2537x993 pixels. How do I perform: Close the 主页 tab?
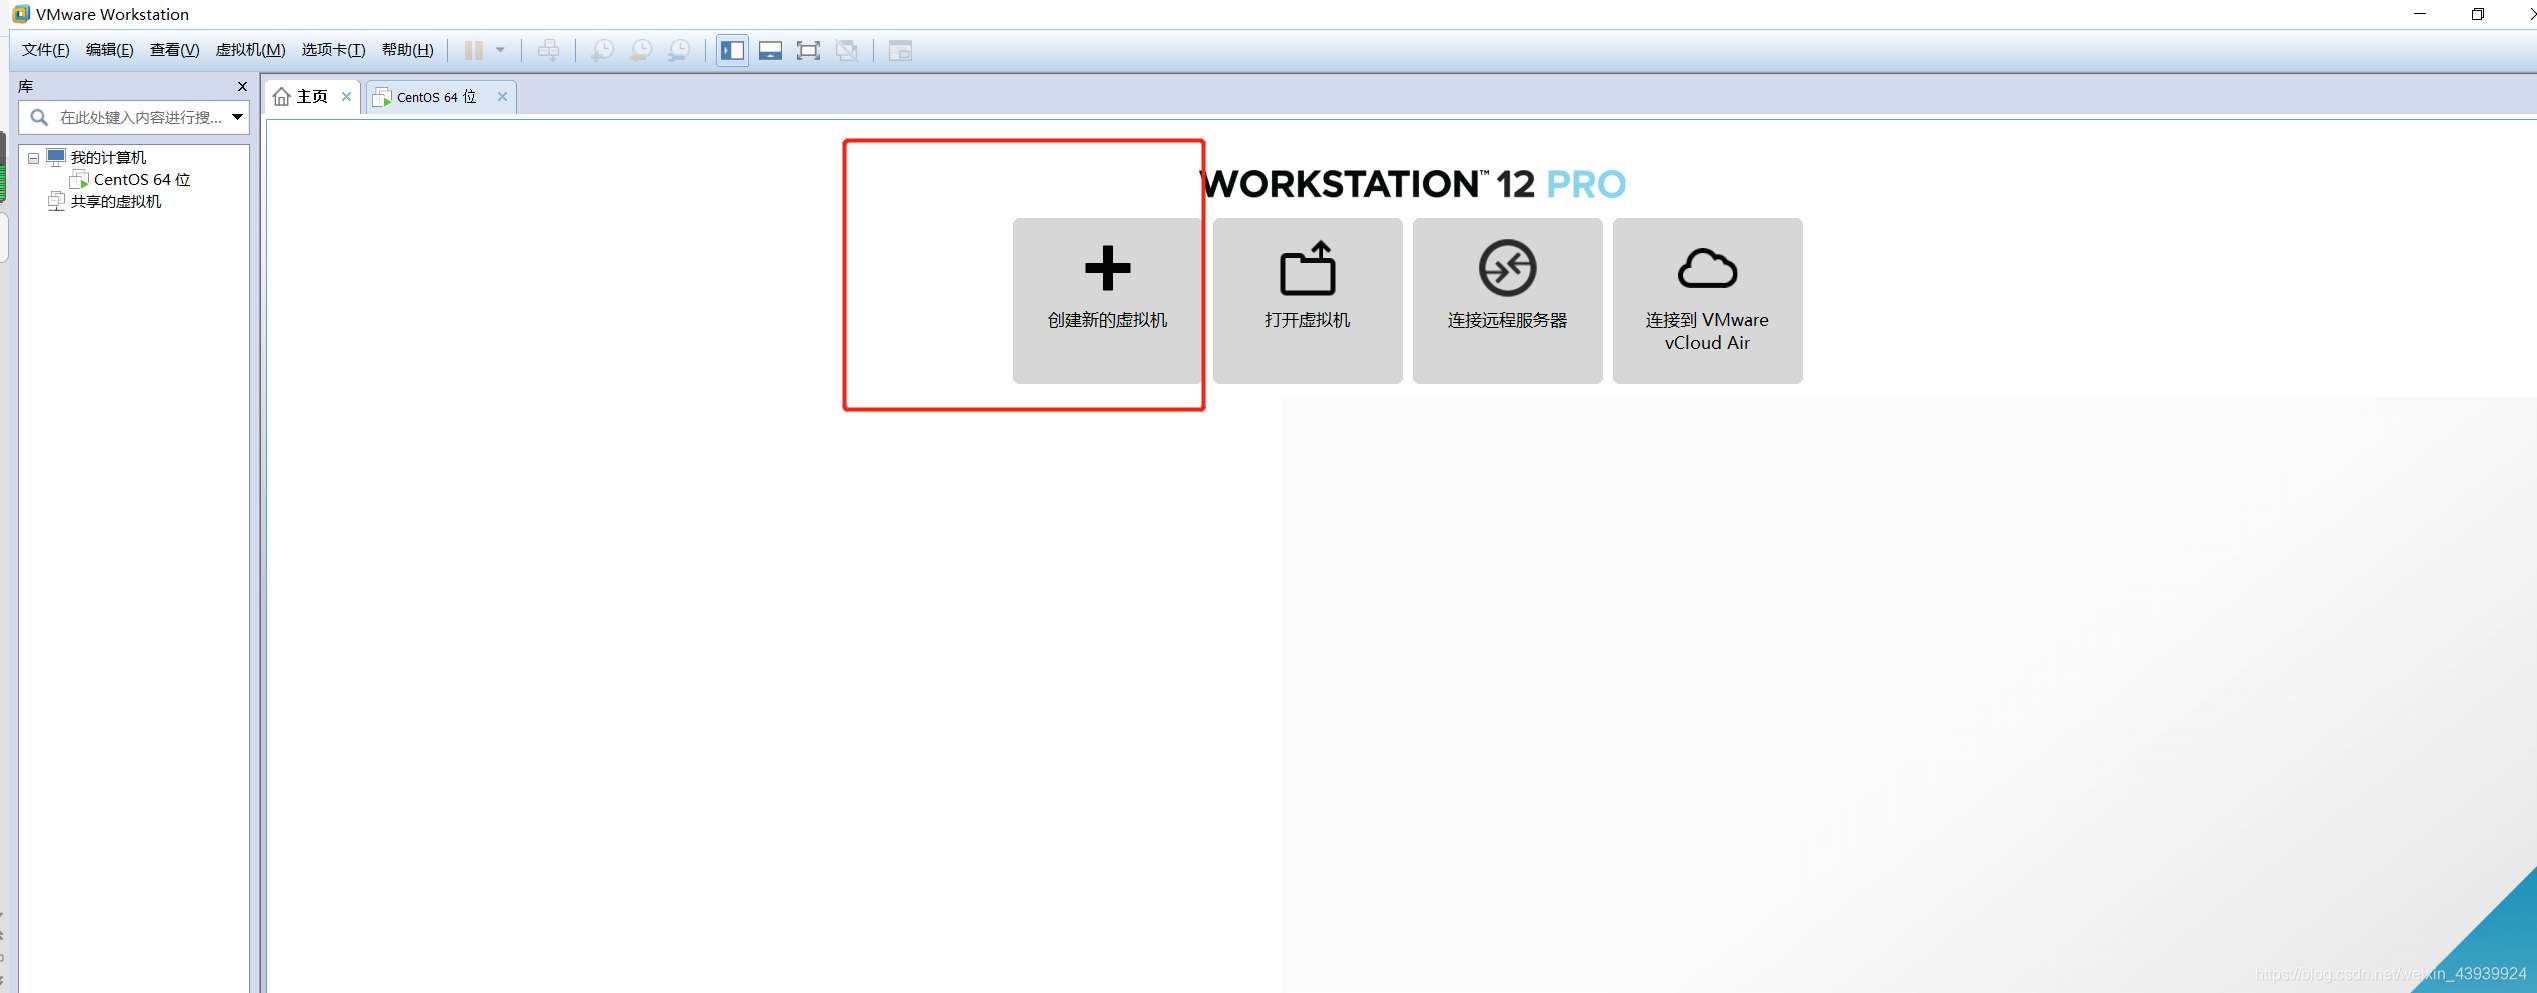point(346,97)
